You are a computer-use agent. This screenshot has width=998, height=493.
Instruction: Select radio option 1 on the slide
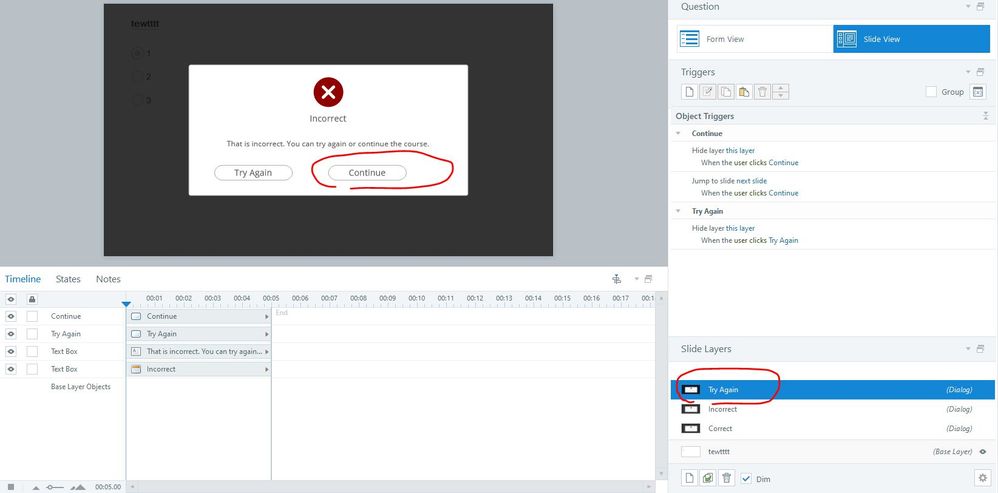(x=136, y=53)
